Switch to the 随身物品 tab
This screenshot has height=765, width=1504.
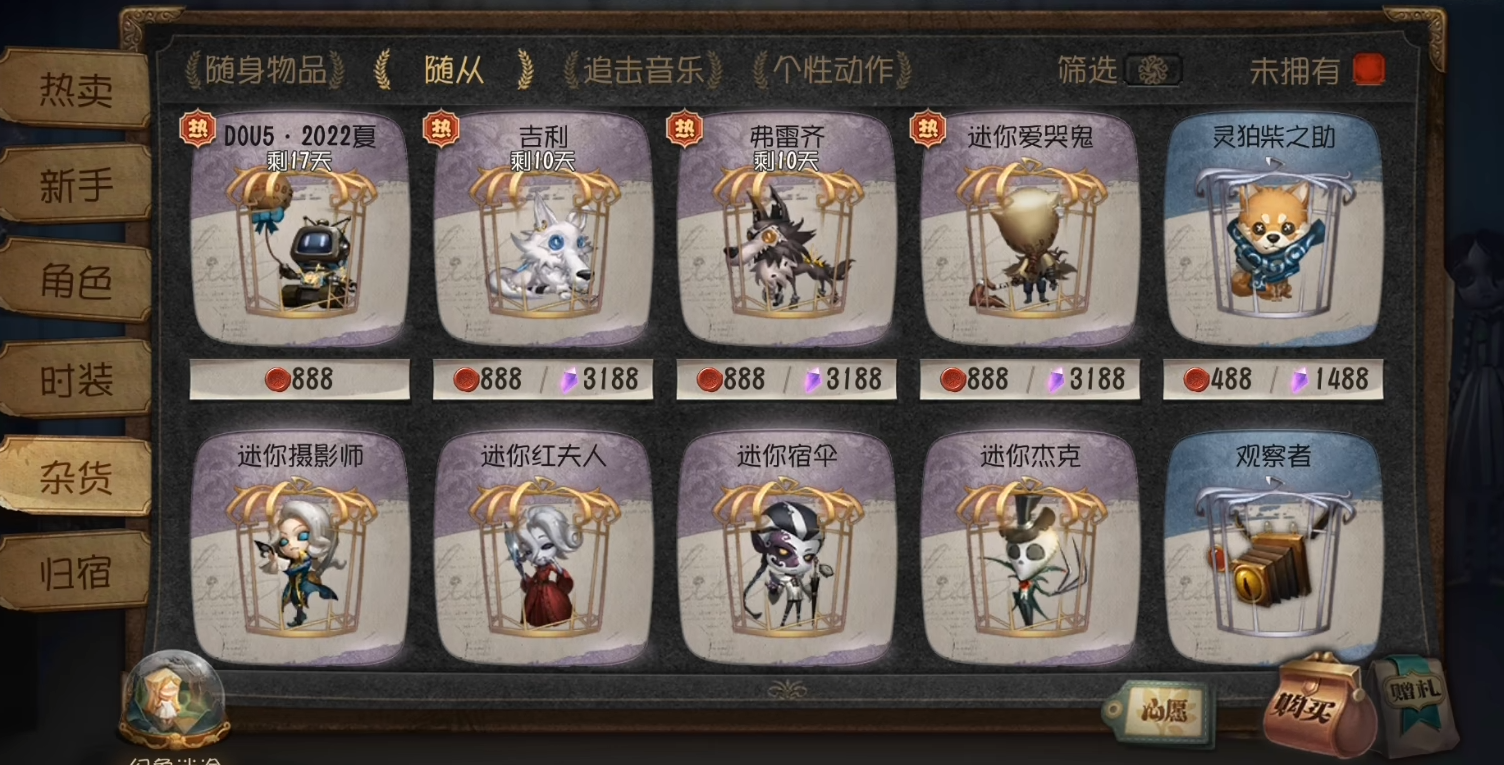coord(265,69)
